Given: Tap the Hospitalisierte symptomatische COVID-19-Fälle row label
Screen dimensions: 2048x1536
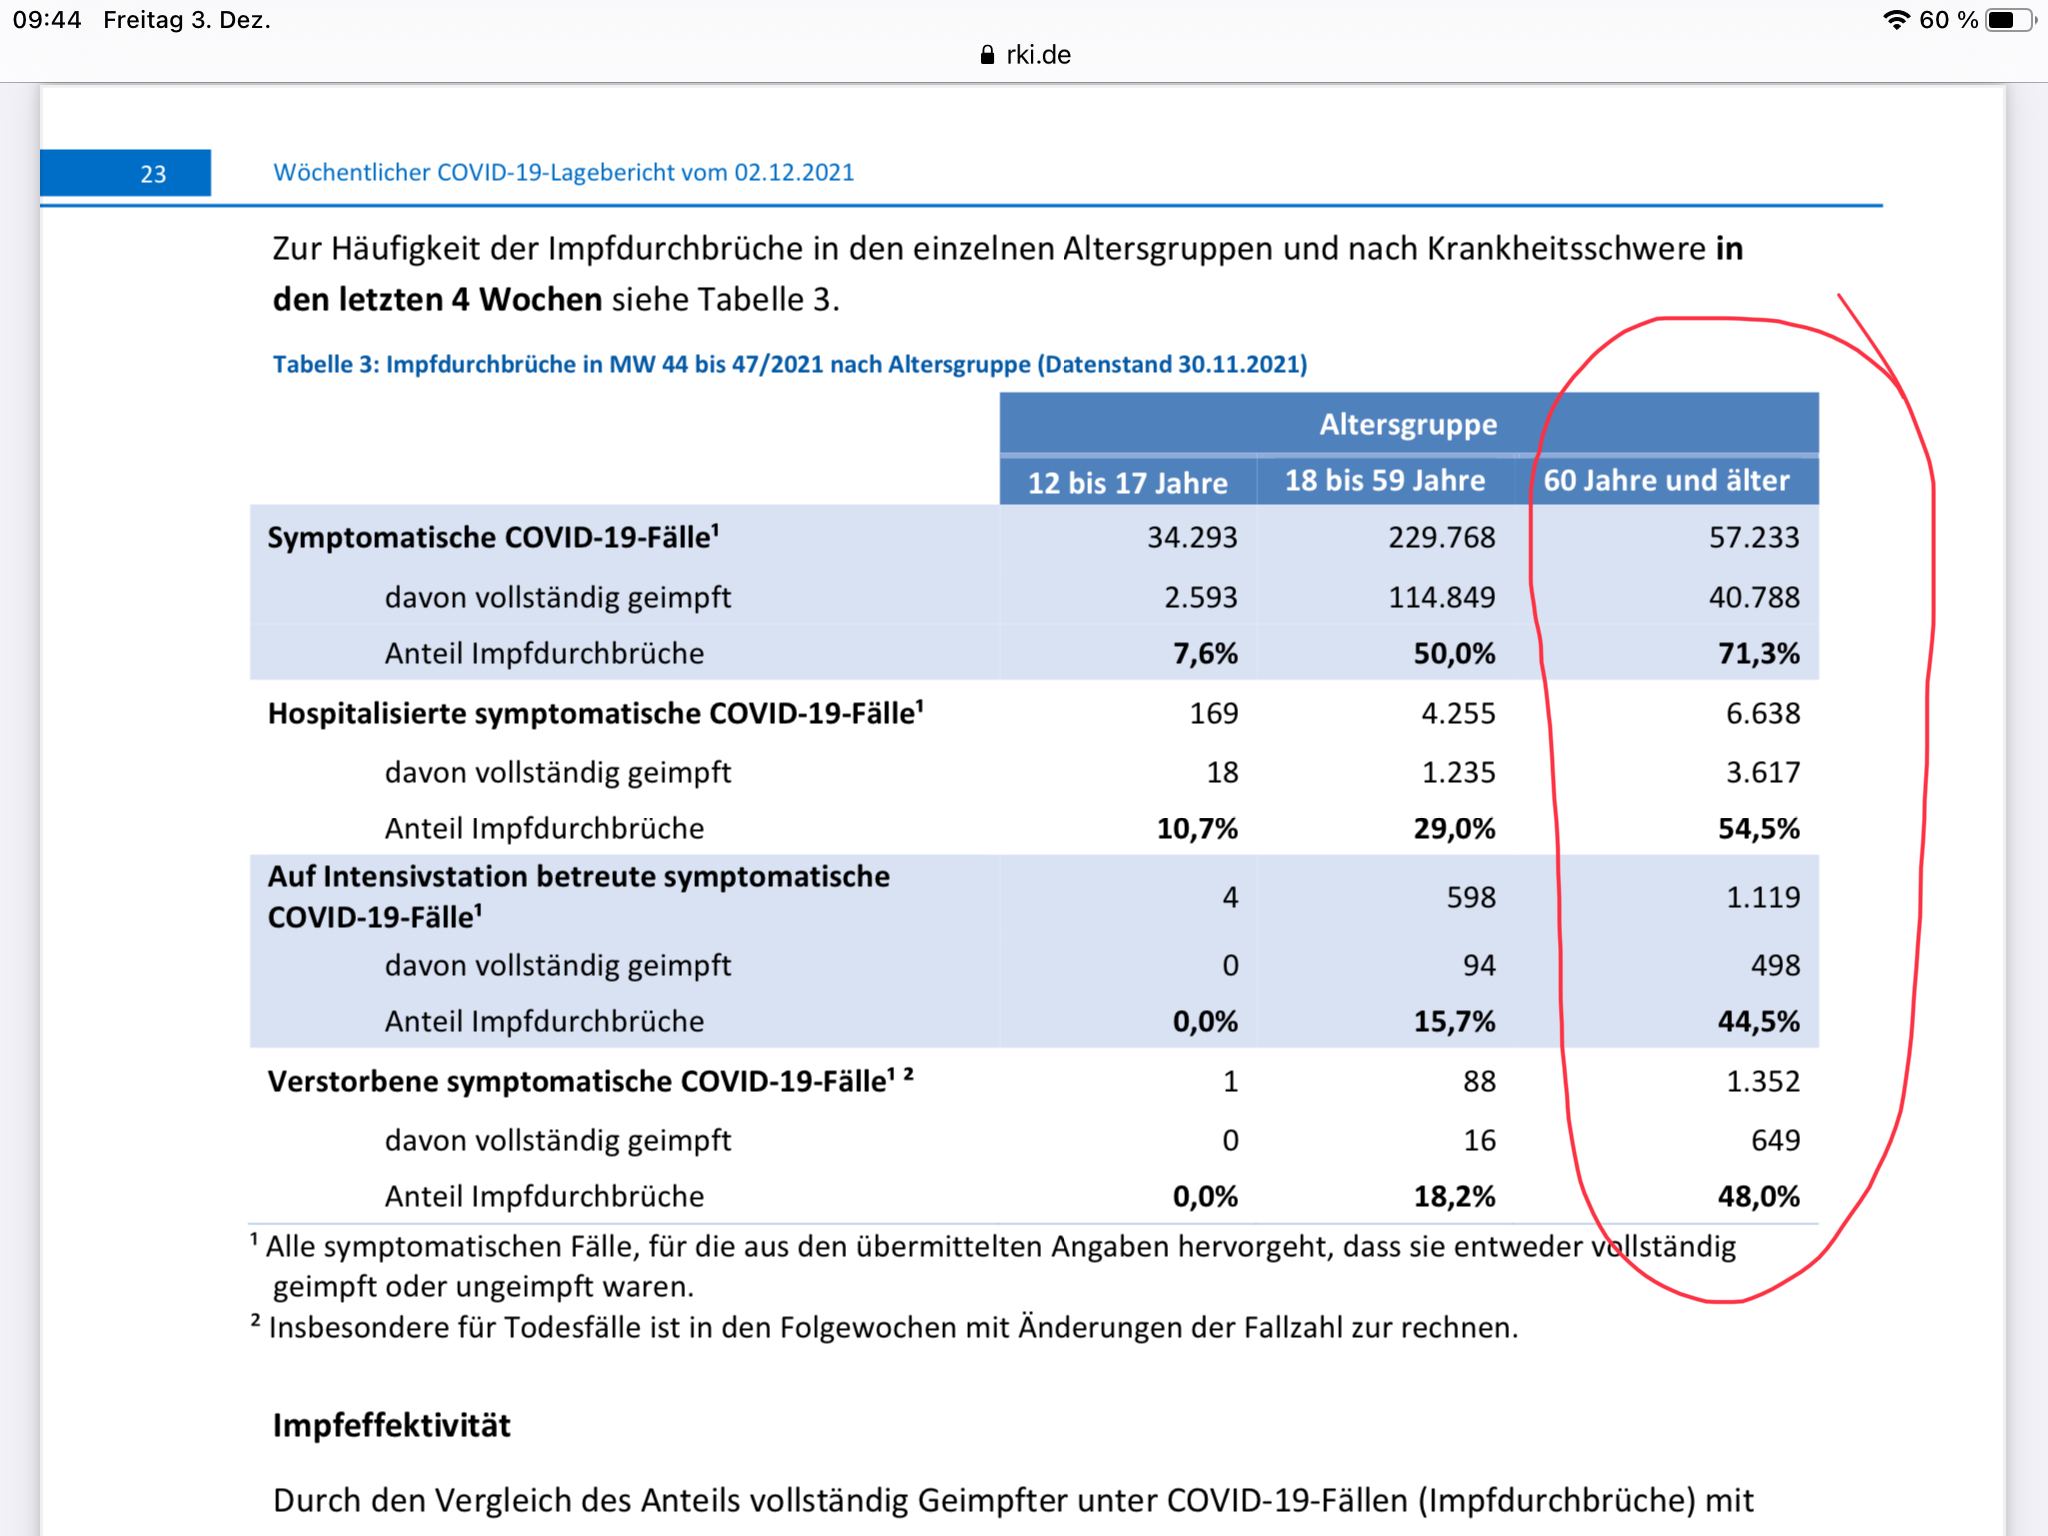Looking at the screenshot, I should pyautogui.click(x=595, y=713).
